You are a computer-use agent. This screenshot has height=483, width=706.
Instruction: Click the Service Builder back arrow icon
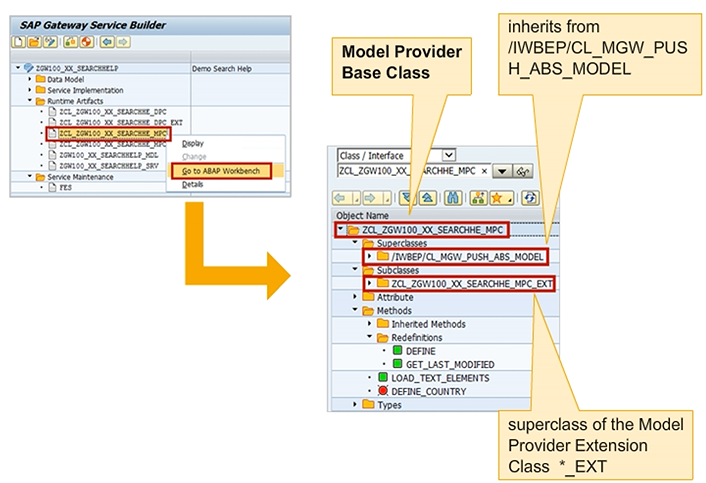point(105,43)
